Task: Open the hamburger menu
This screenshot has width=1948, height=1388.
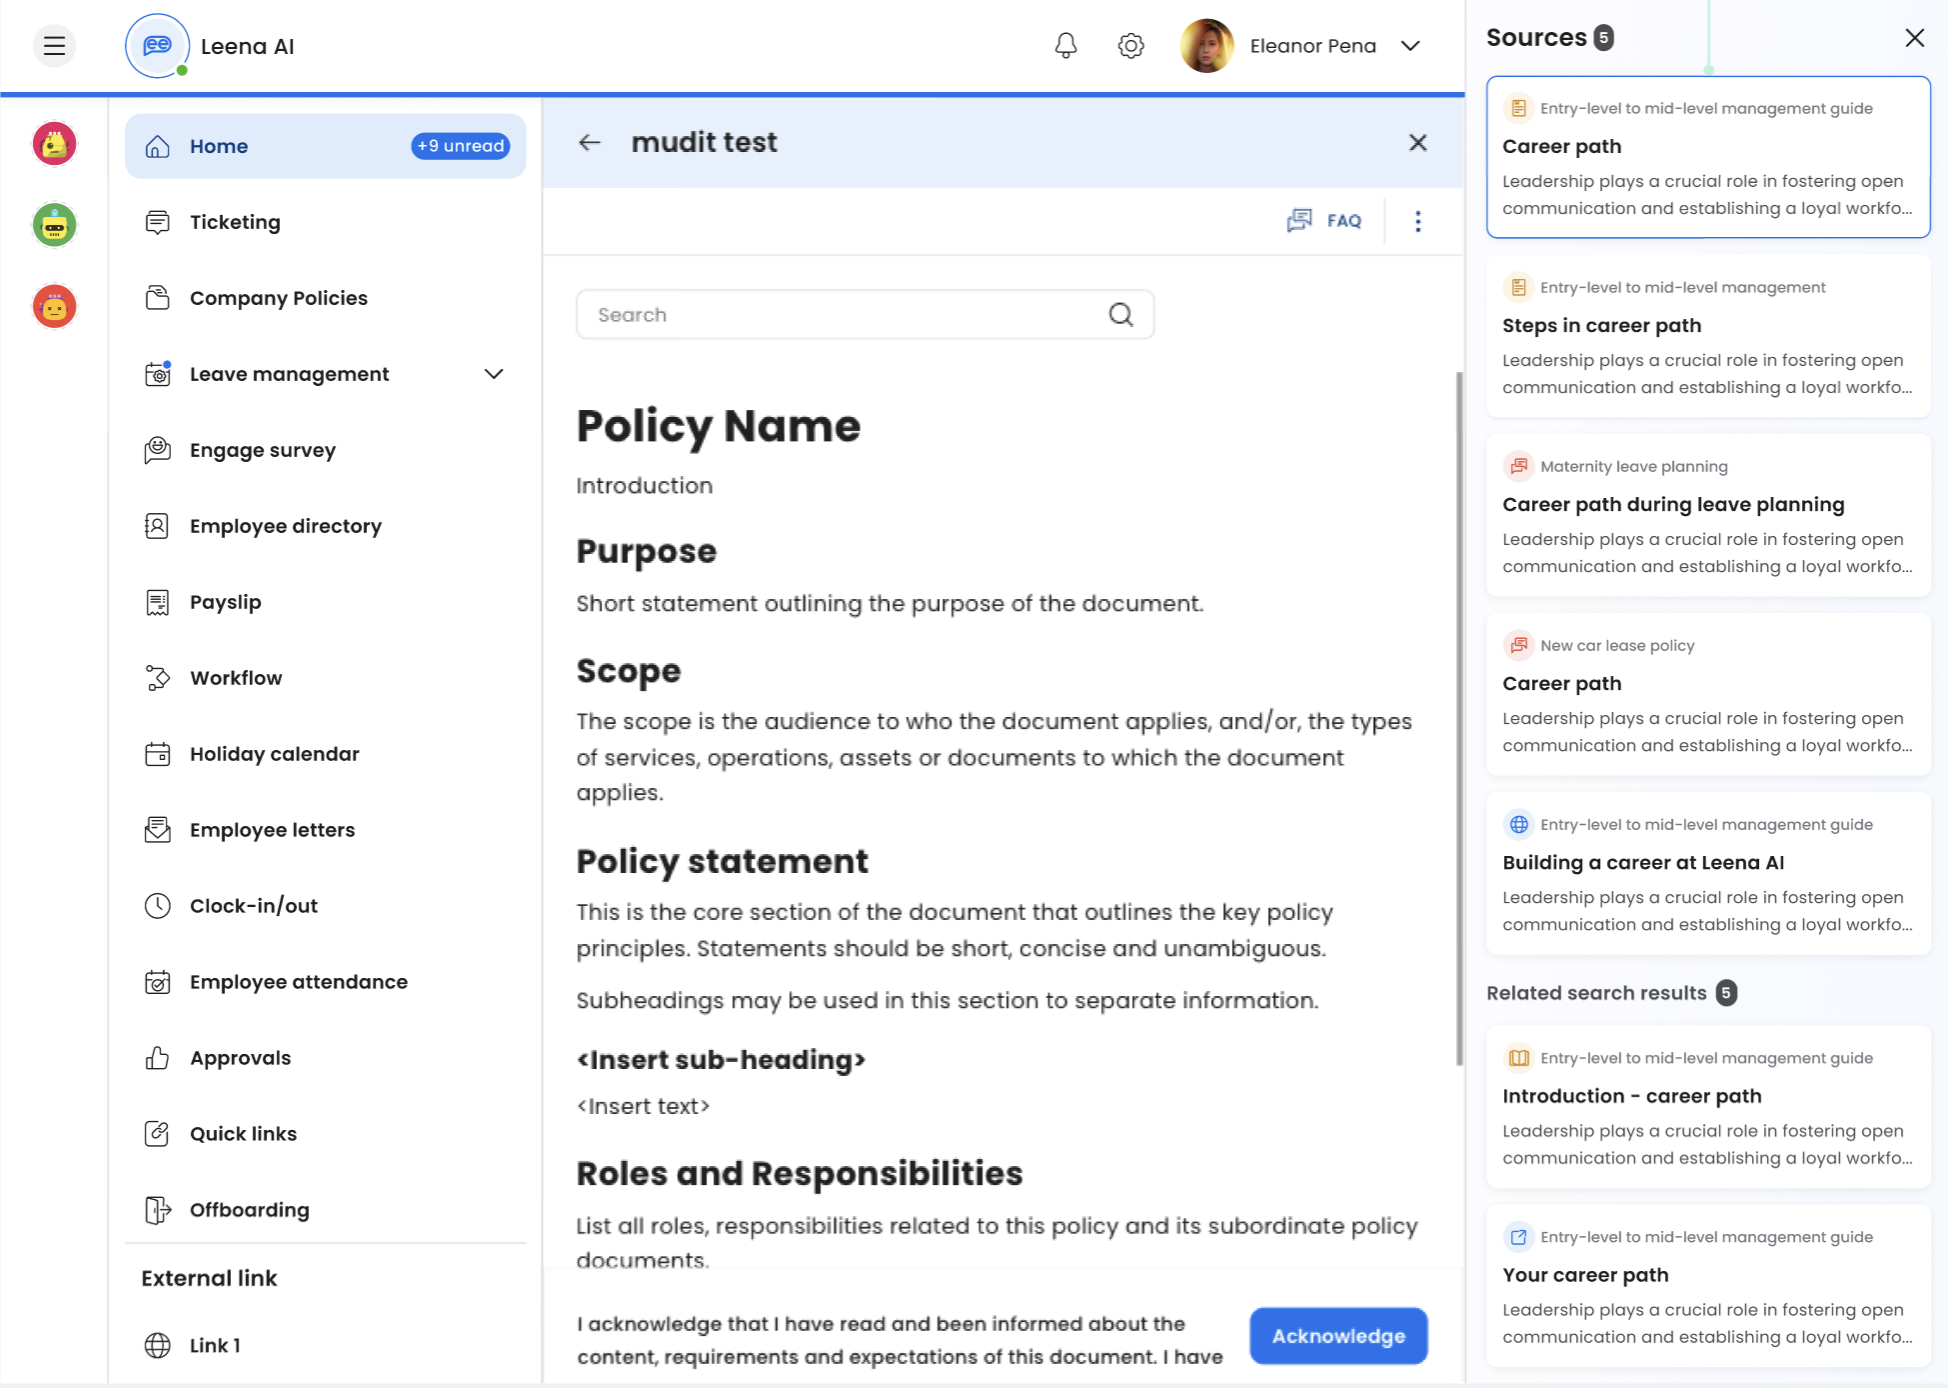Action: (x=54, y=46)
